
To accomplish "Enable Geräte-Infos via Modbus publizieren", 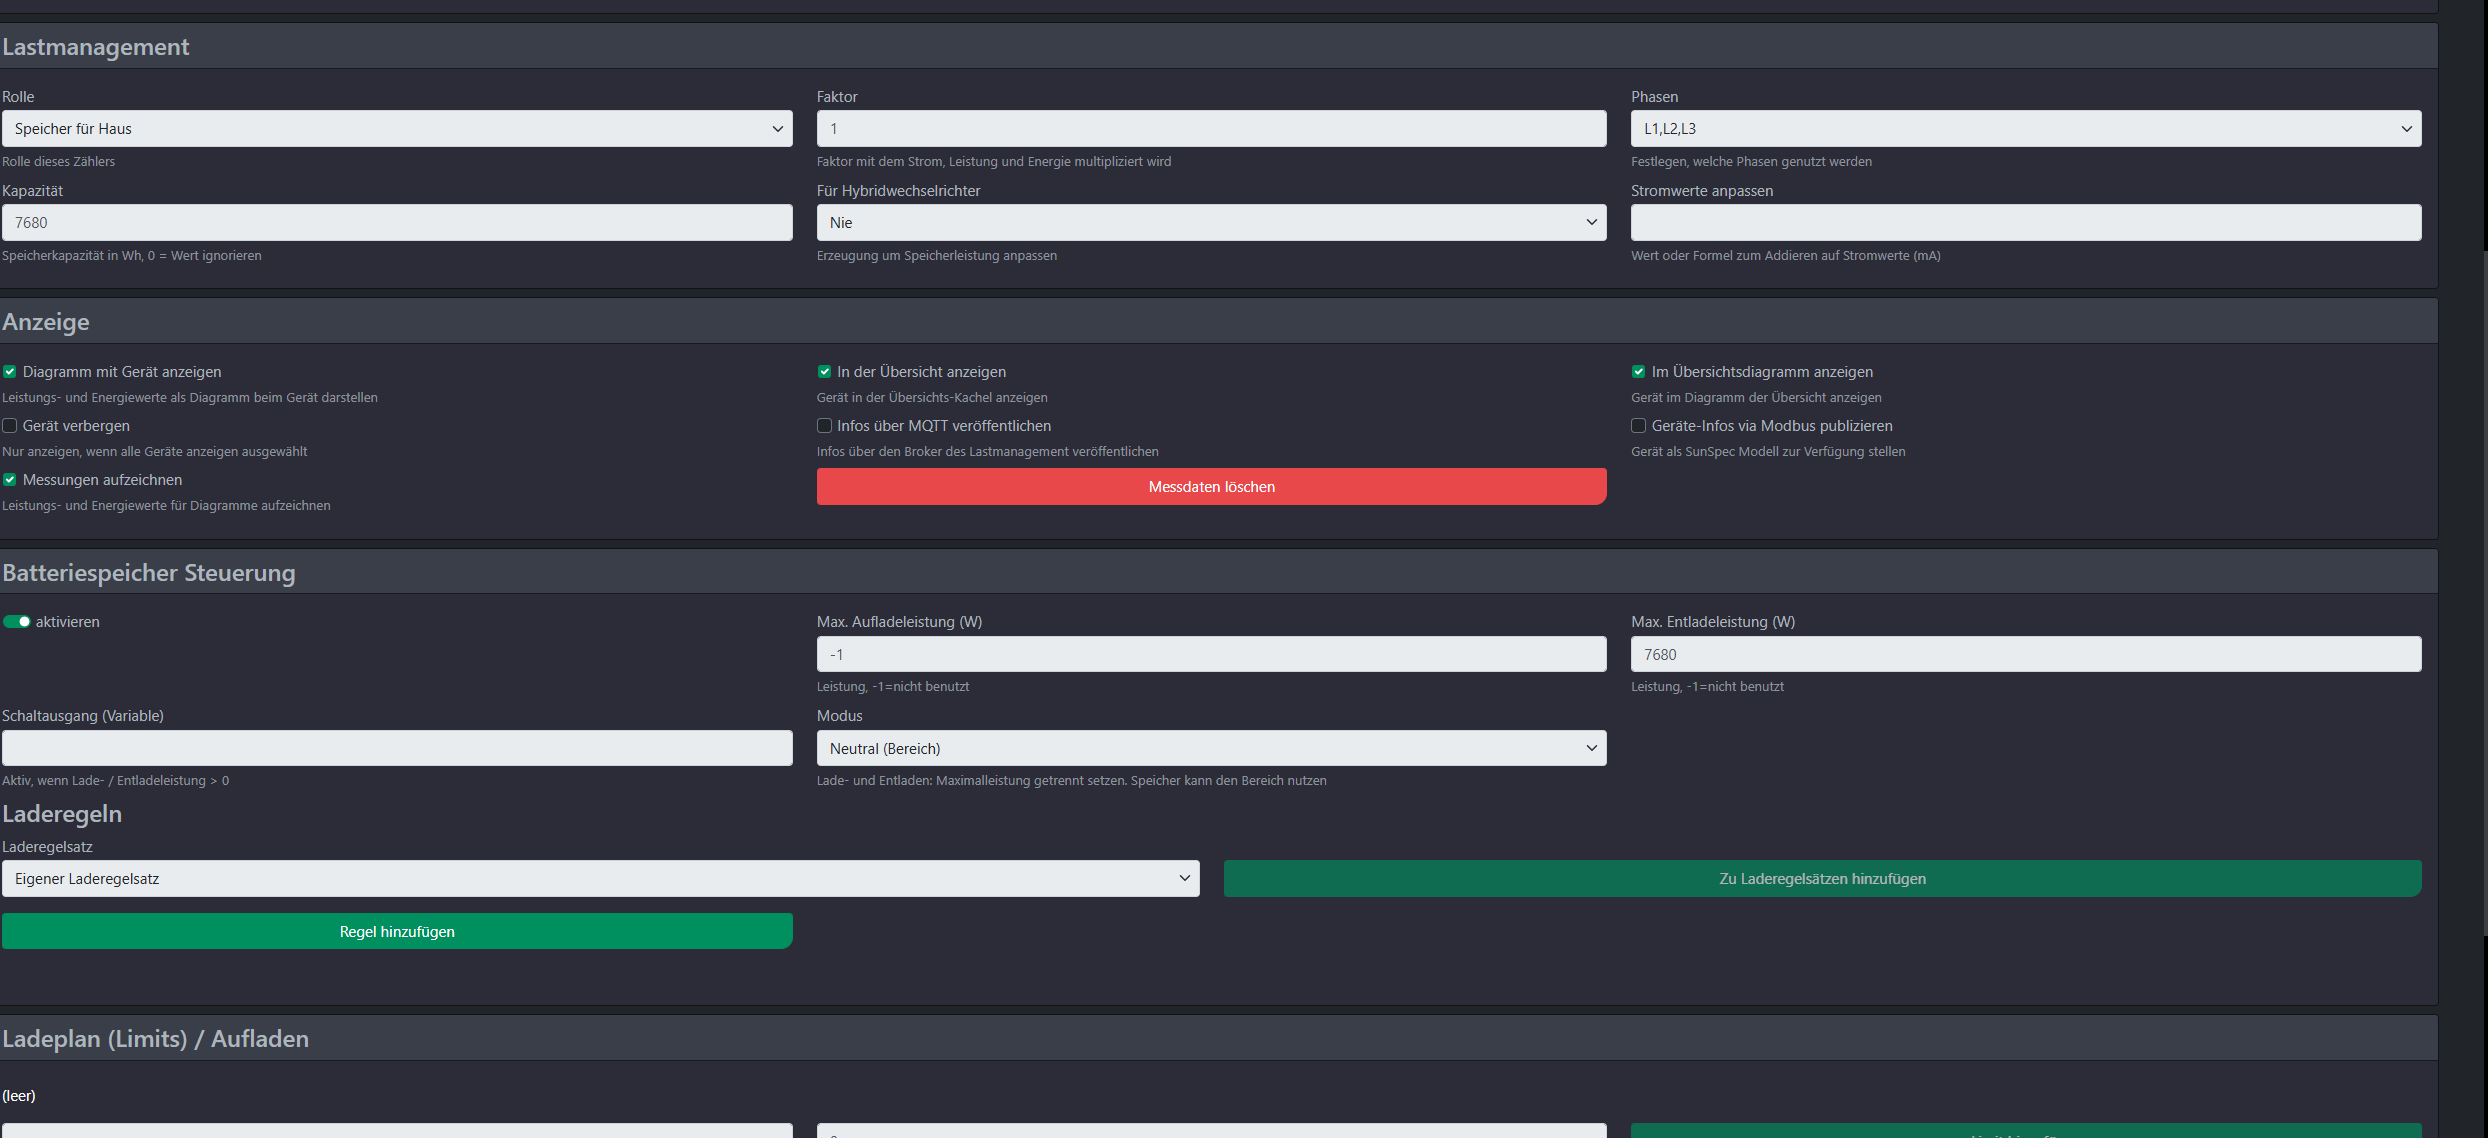I will point(1638,426).
